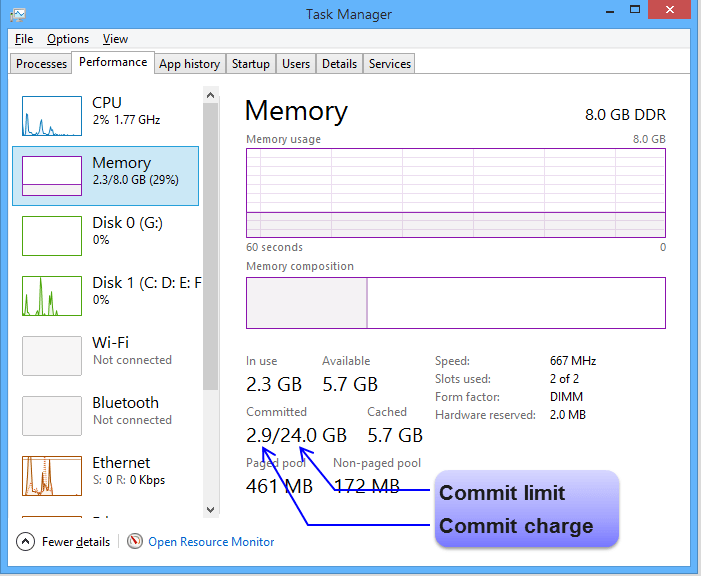Open the Disk 0 (G:) performance graph
The image size is (701, 576).
tap(52, 236)
